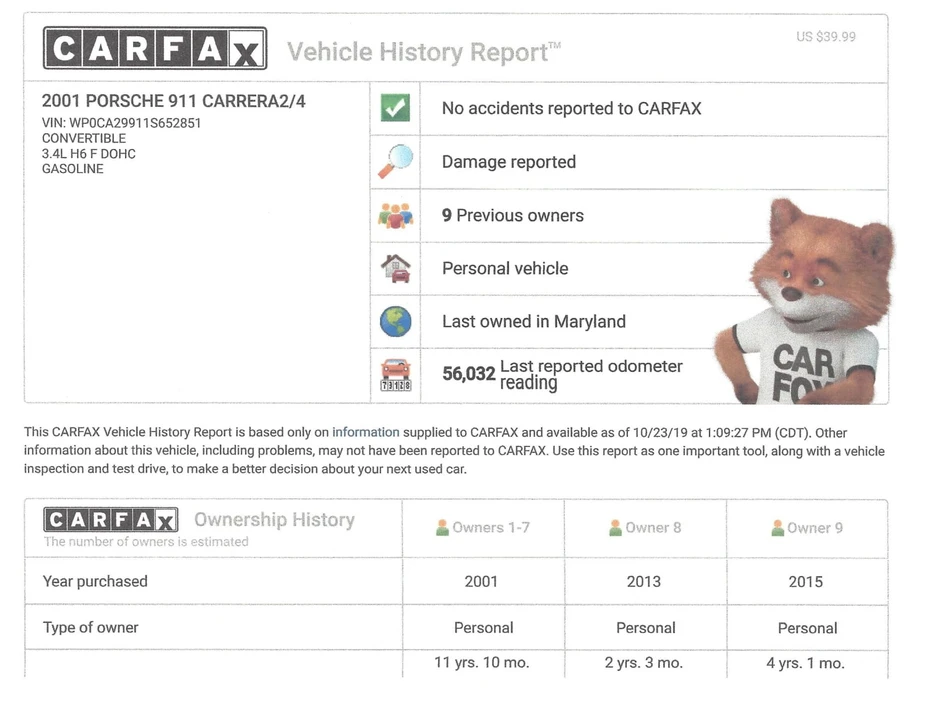Click 'Personal' under Owner 8
The height and width of the screenshot is (720, 942).
click(x=646, y=627)
